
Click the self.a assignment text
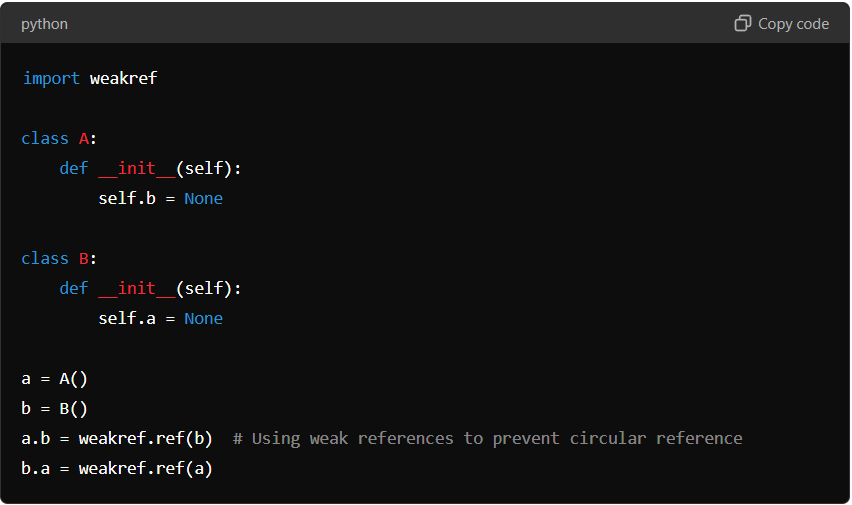point(127,319)
